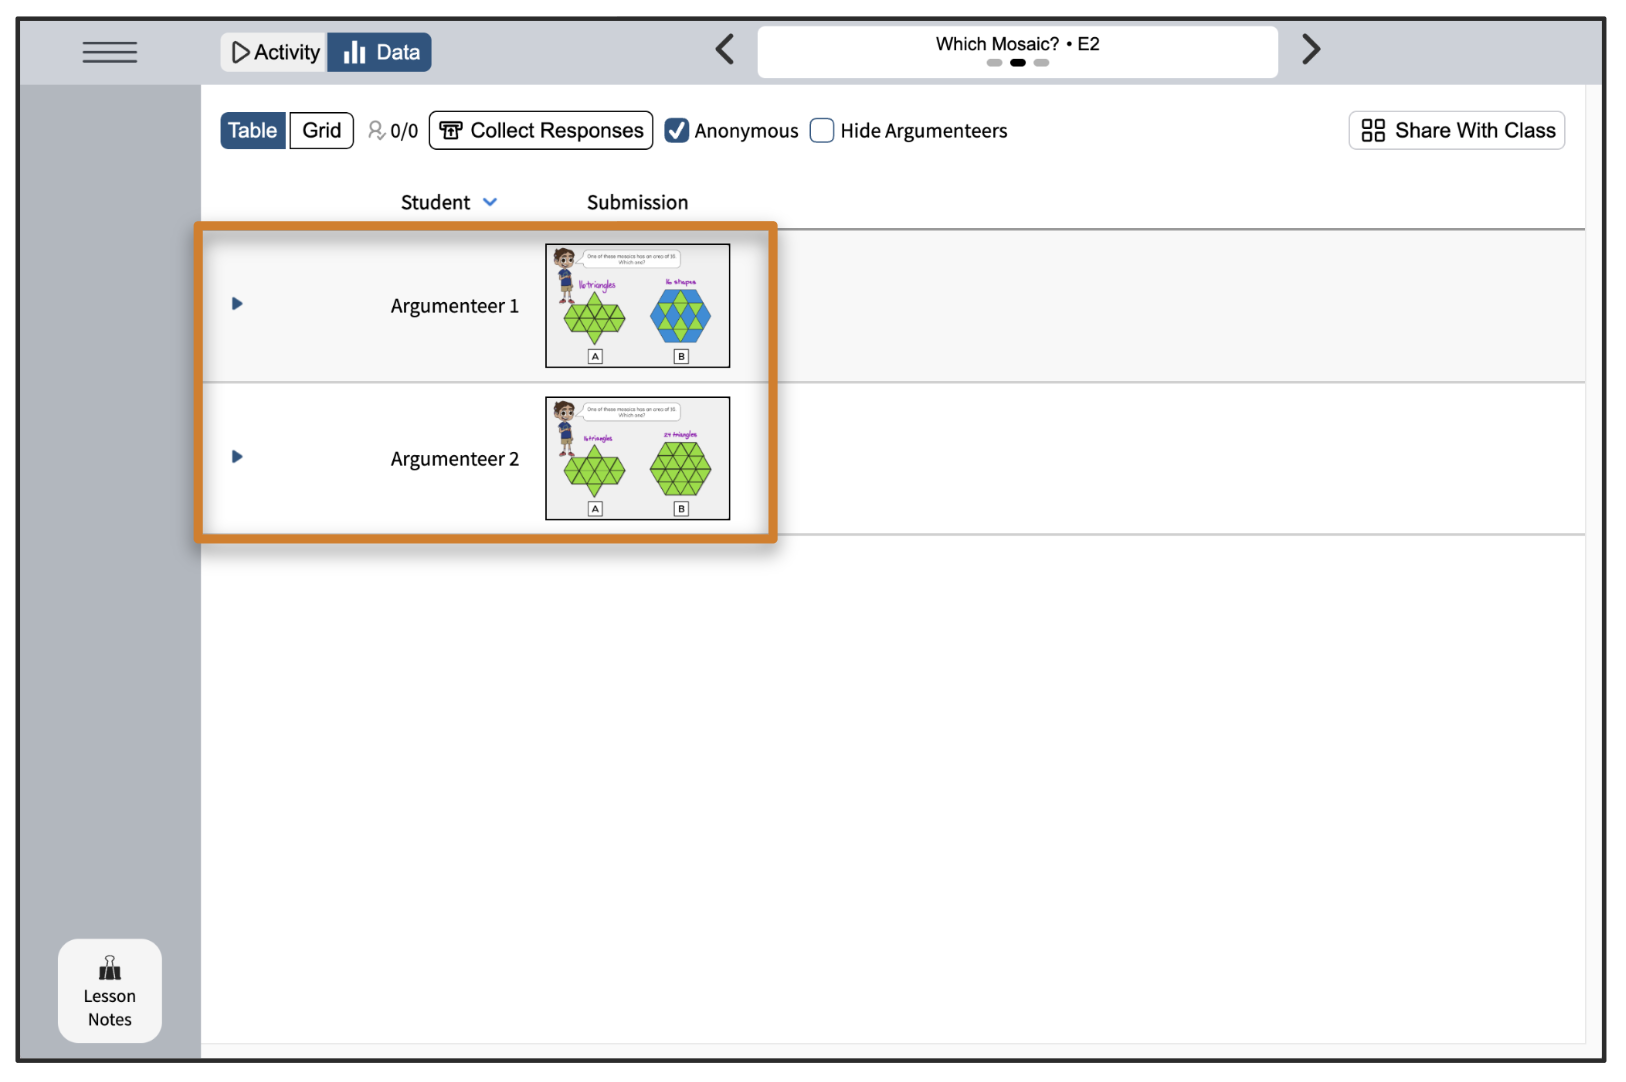Viewport: 1626px width, 1082px height.
Task: Go to next screen with right arrow
Action: point(1311,49)
